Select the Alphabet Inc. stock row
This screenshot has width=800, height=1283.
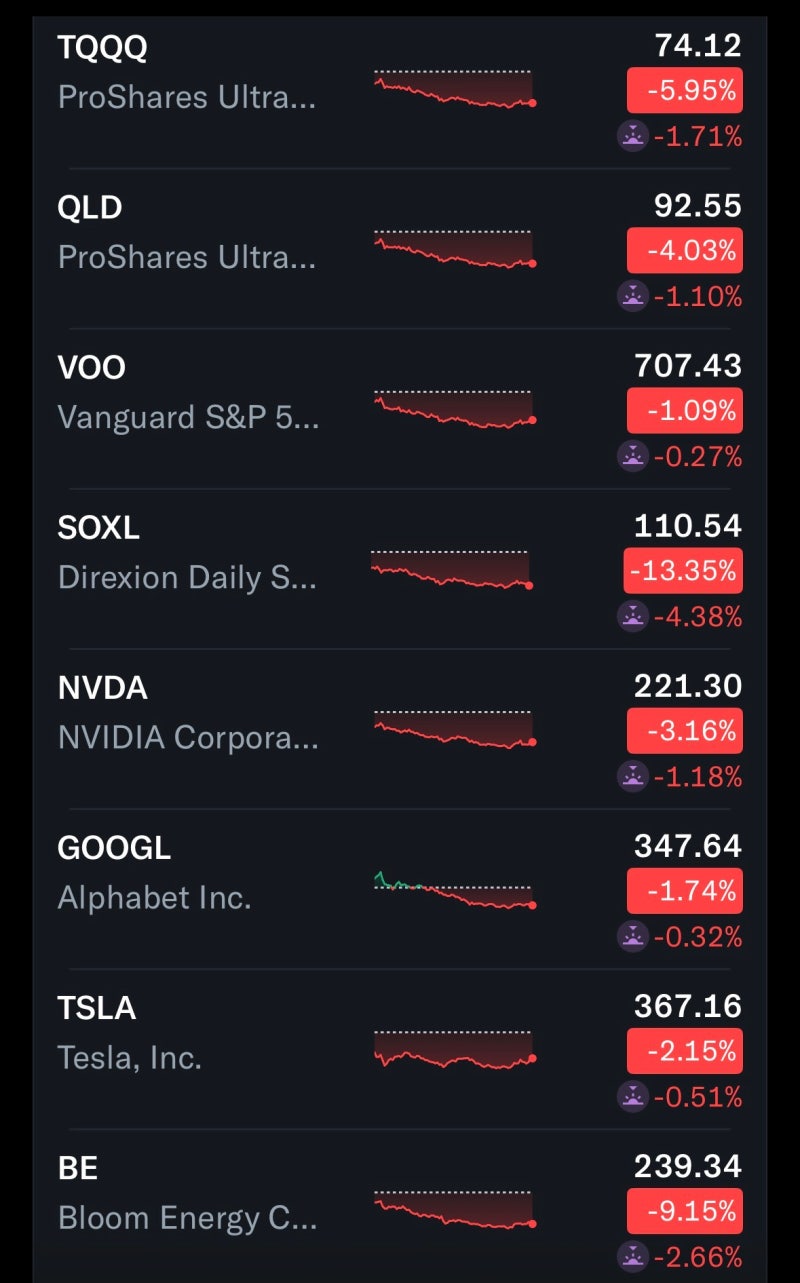pos(400,890)
